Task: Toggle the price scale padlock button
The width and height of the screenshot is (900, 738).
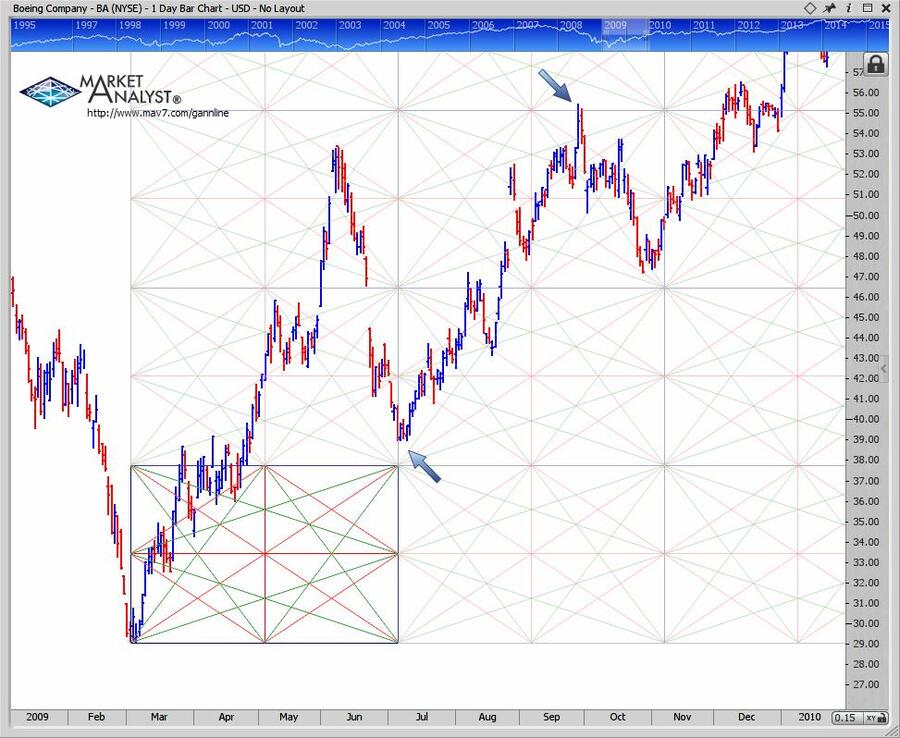Action: pyautogui.click(x=875, y=65)
